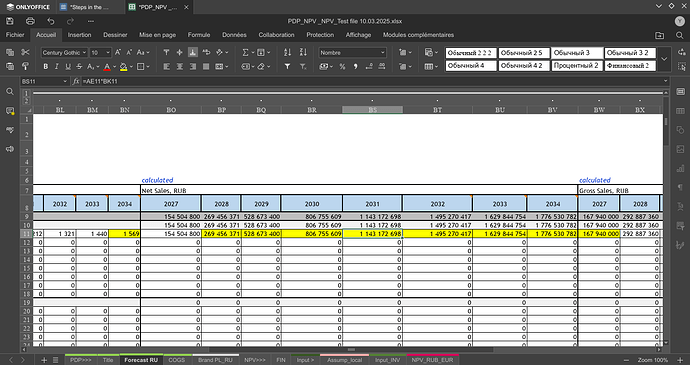Add a new sheet with plus button
690x365 pixels.
coord(44,360)
